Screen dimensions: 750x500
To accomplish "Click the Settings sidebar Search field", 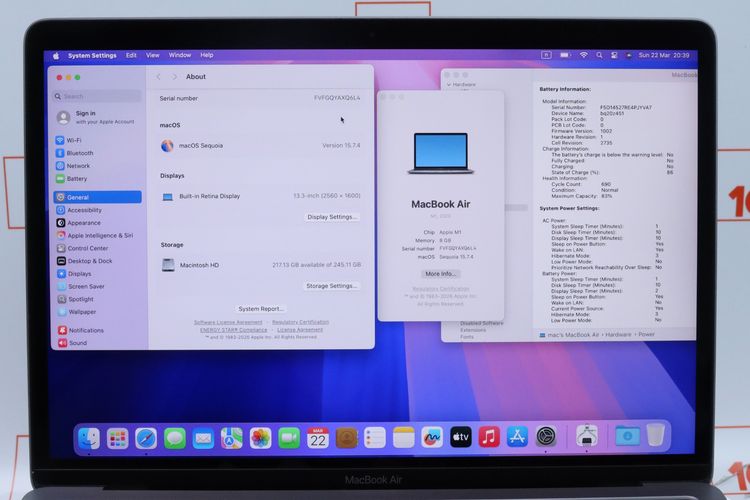I will [98, 96].
